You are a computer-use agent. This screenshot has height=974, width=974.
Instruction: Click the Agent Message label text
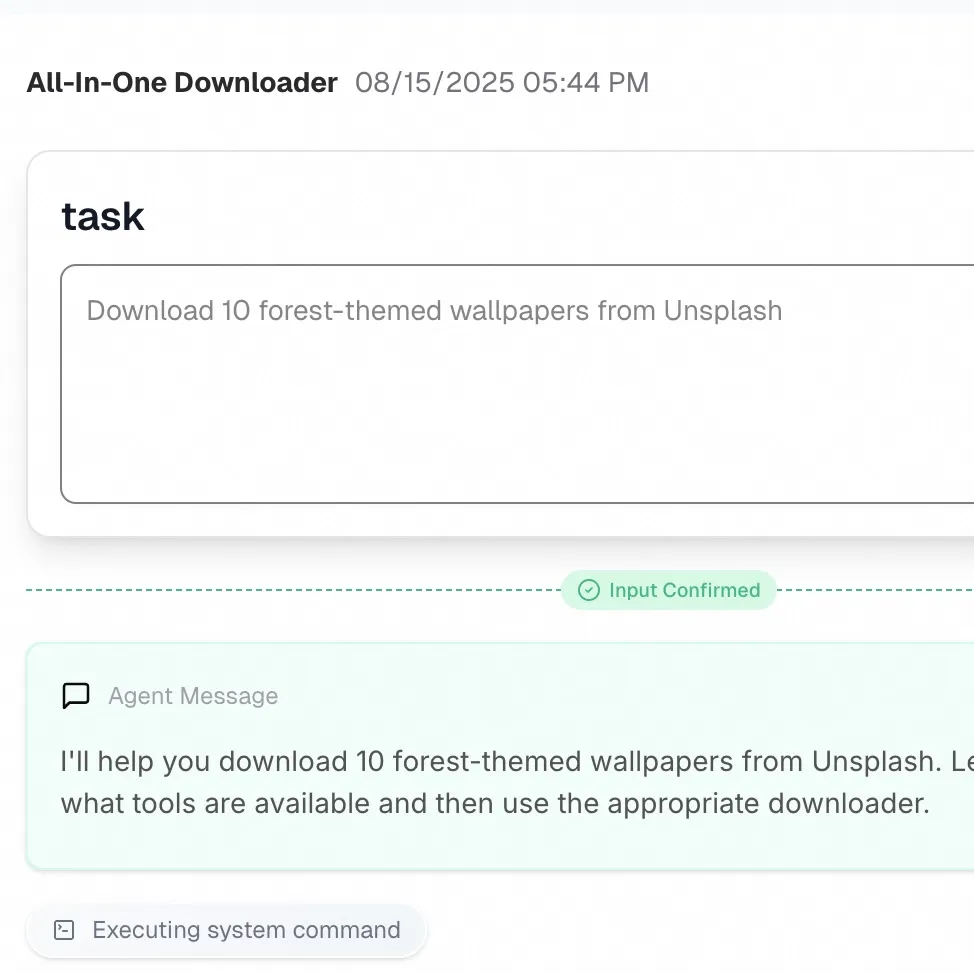(193, 696)
